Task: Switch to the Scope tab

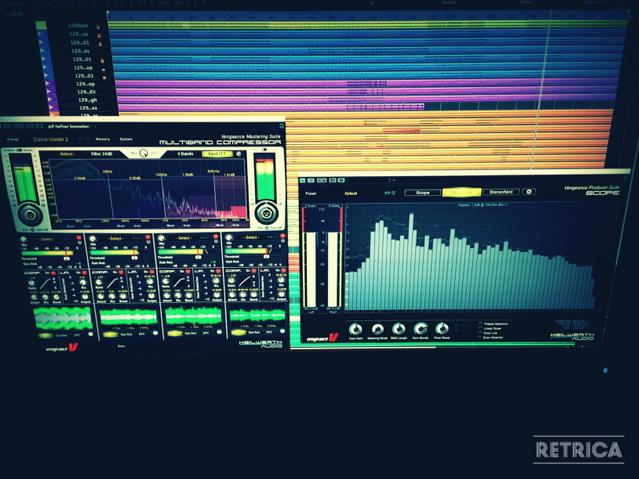Action: click(x=423, y=192)
